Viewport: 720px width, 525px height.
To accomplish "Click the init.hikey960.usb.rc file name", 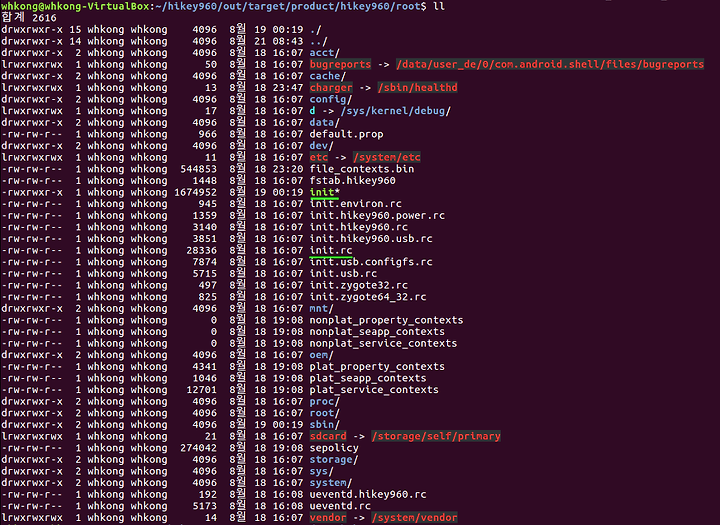I will [x=371, y=239].
